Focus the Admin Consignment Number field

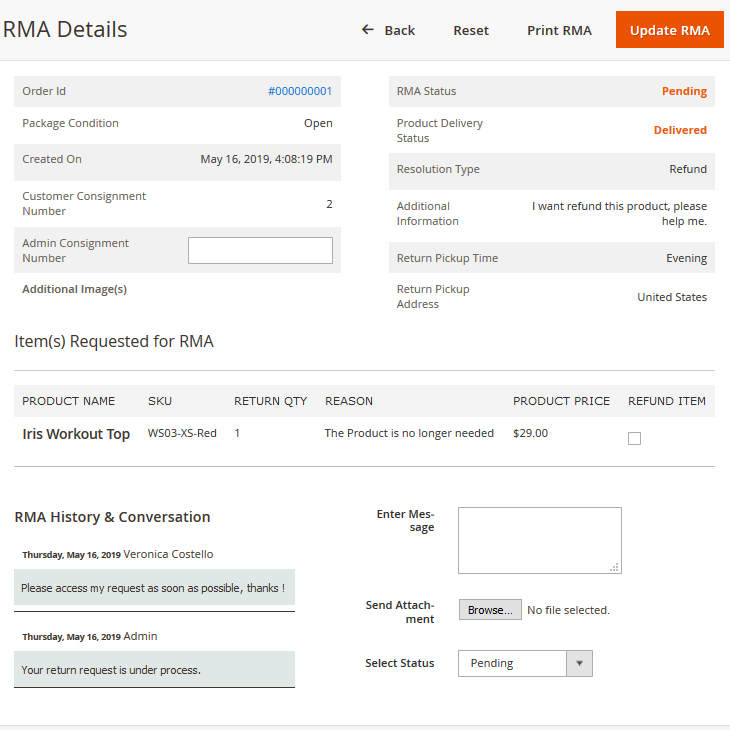(260, 250)
